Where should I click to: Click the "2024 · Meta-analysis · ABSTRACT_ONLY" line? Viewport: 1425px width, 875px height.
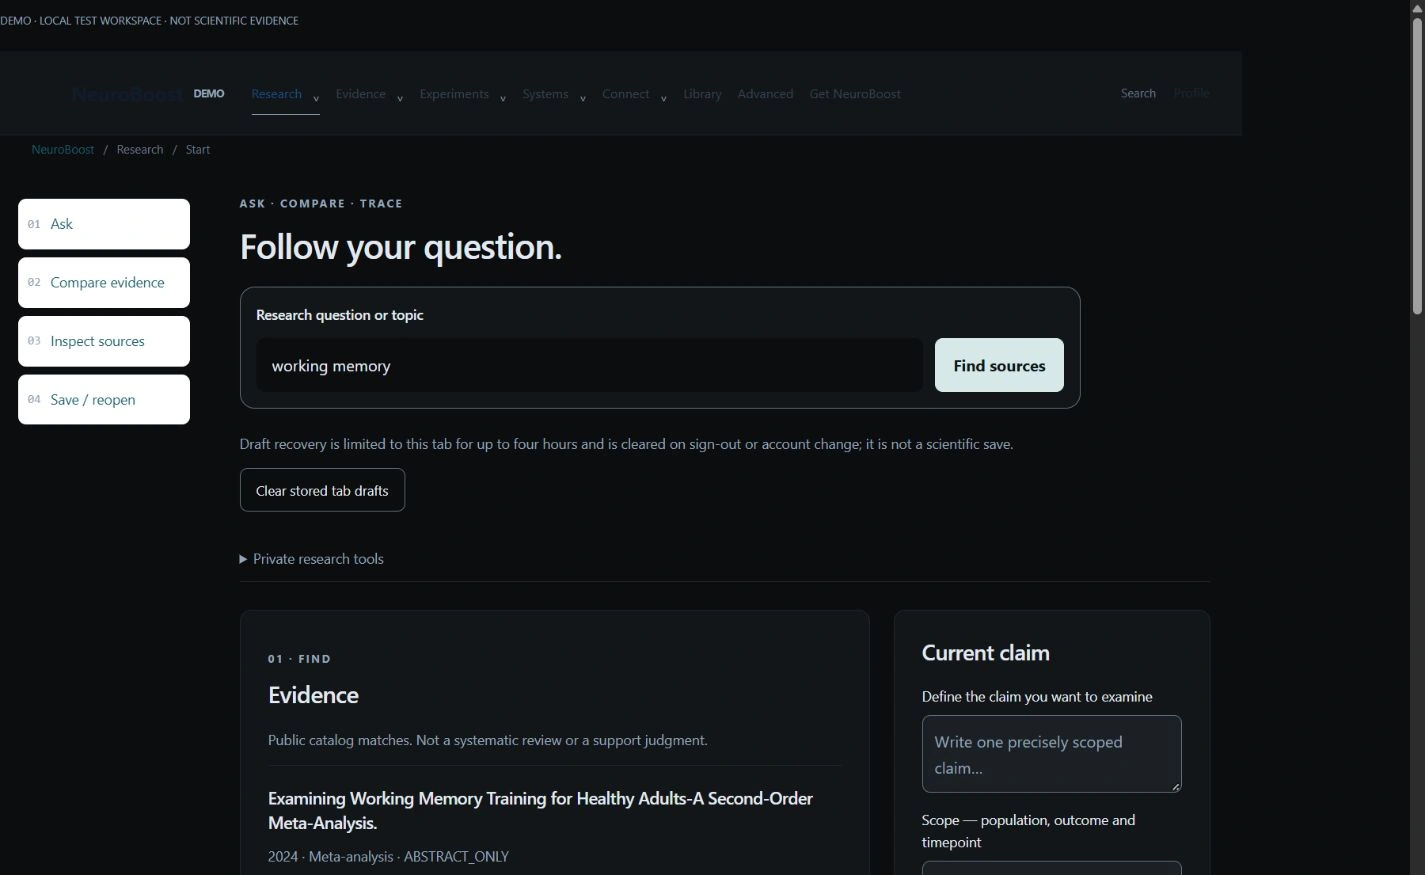click(x=388, y=857)
